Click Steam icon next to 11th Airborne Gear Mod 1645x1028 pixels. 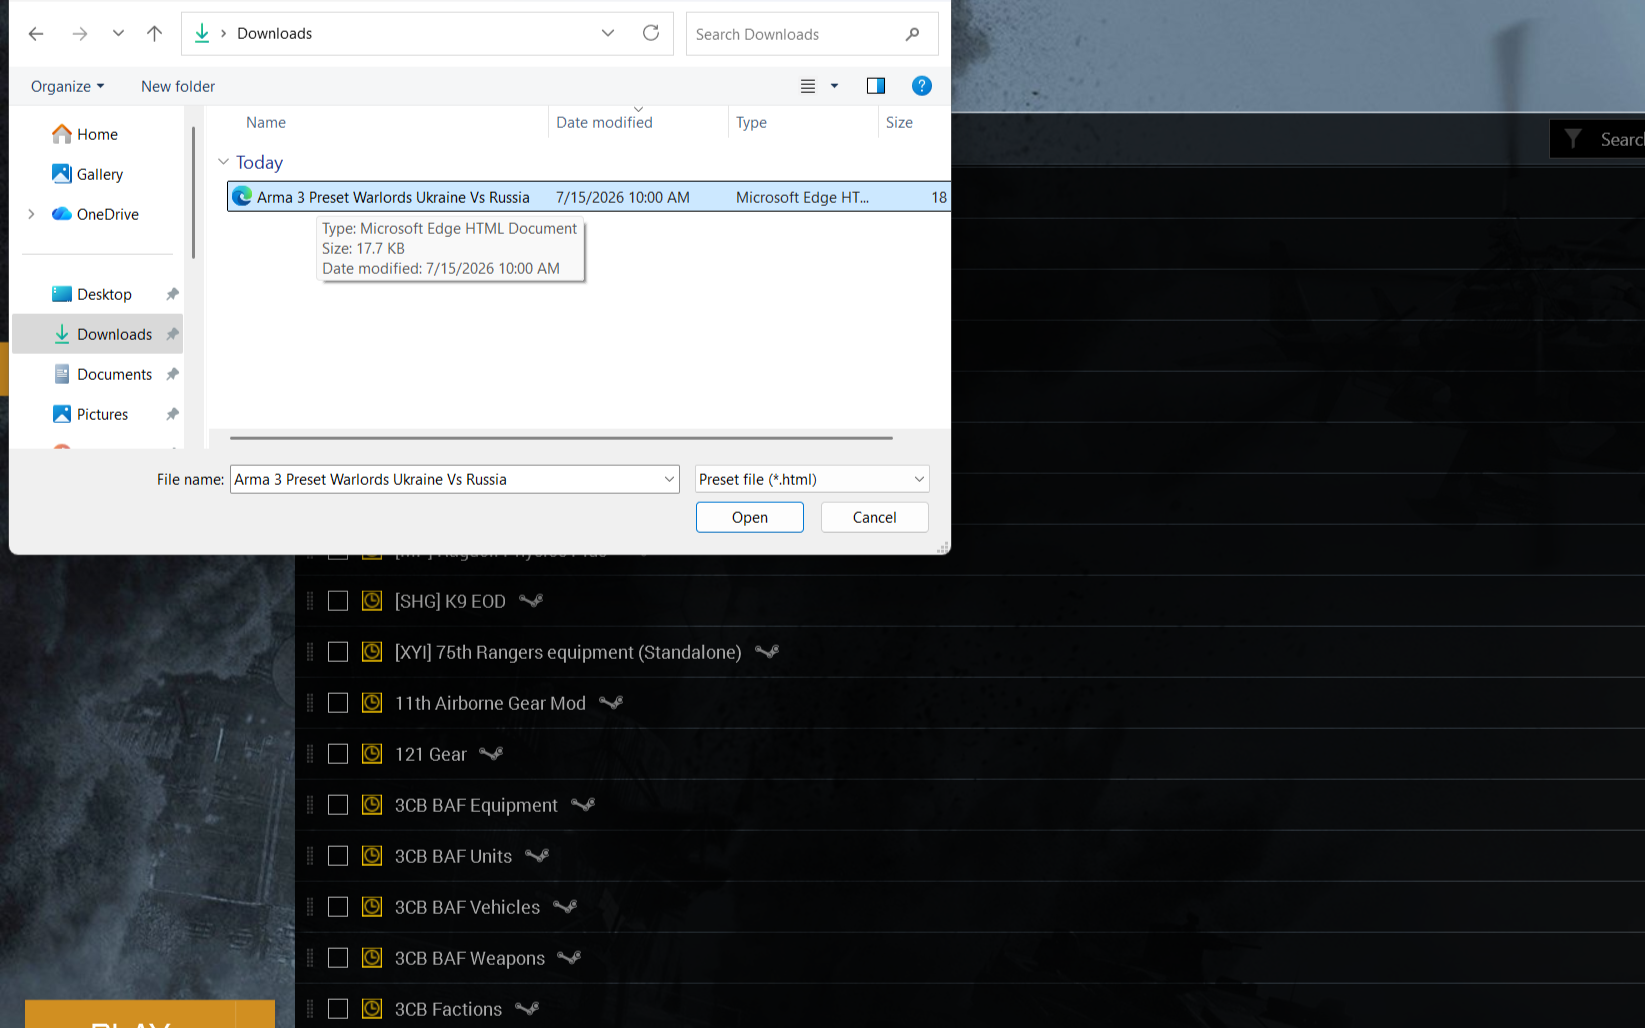coord(611,702)
